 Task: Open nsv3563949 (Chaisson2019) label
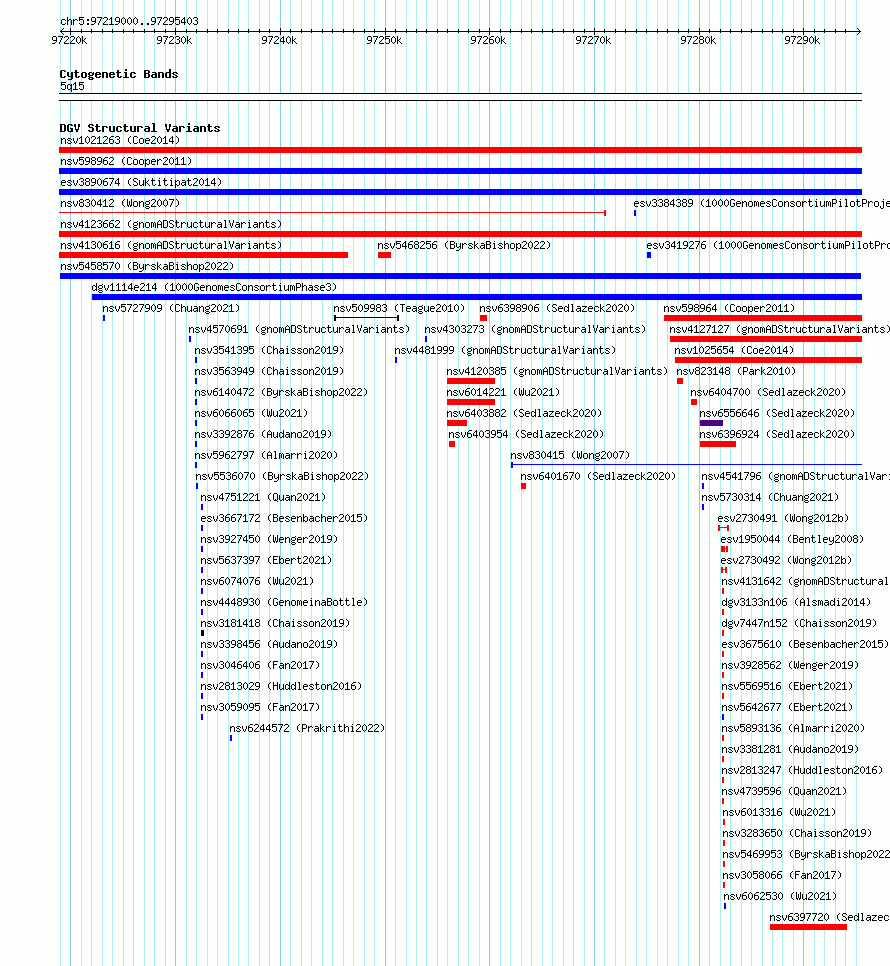pyautogui.click(x=269, y=371)
